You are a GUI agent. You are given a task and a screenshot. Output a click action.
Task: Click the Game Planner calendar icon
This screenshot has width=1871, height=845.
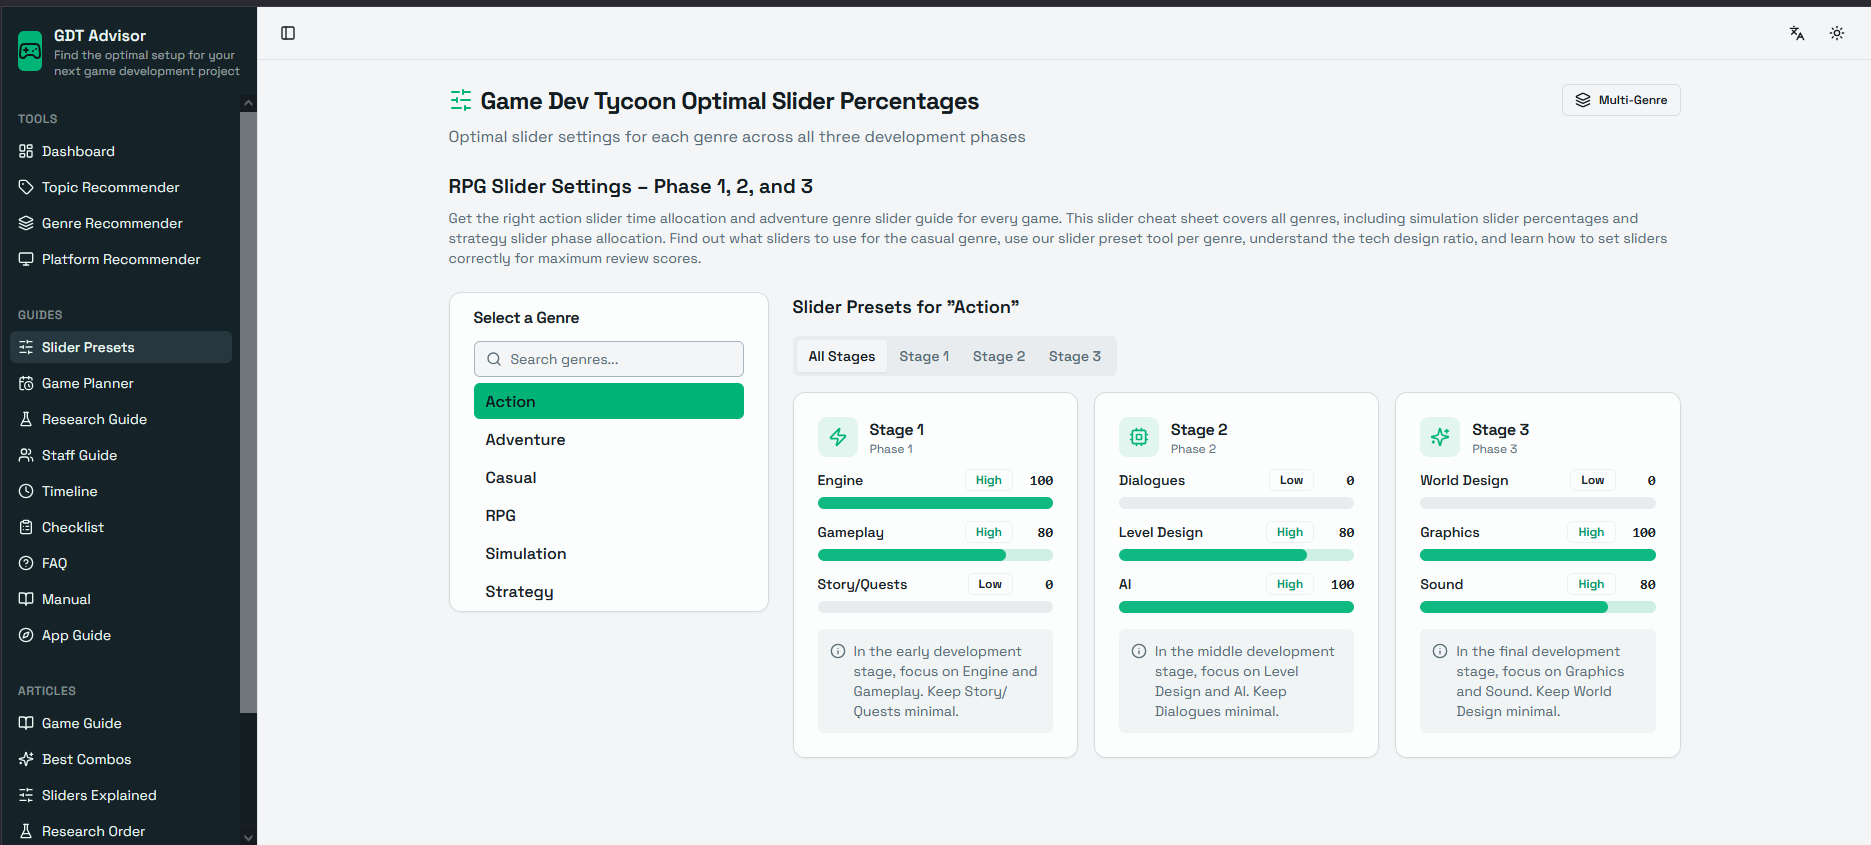[26, 383]
